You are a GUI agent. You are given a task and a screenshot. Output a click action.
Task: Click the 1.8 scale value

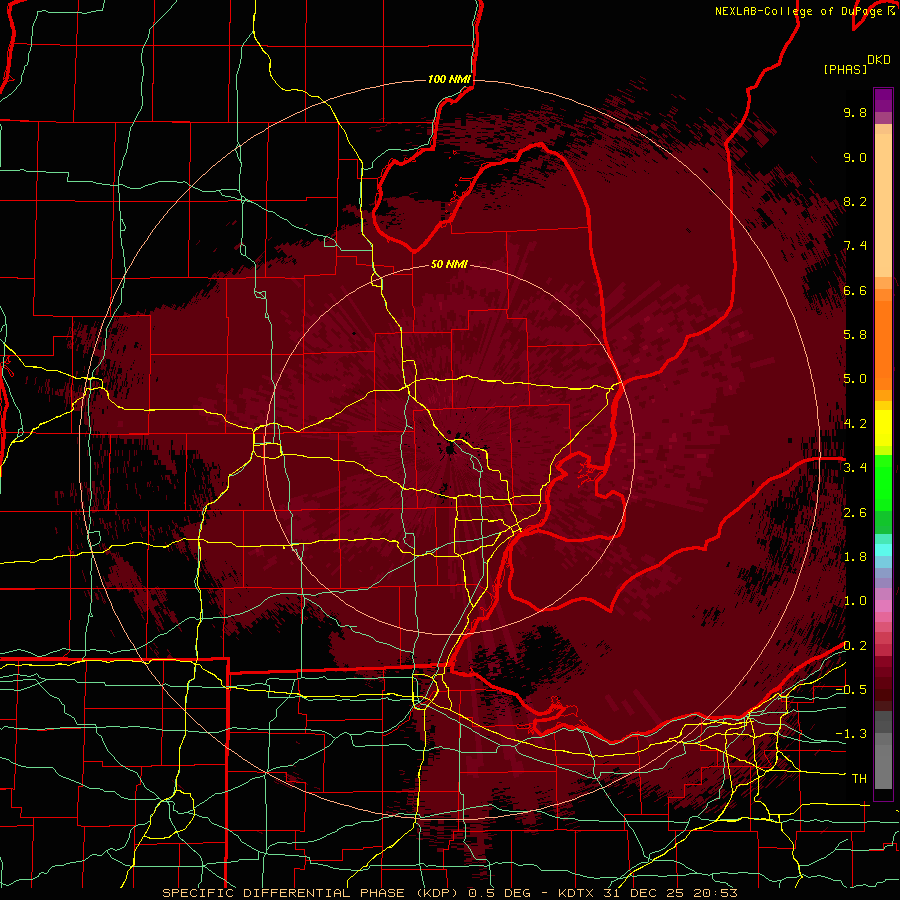tap(855, 557)
